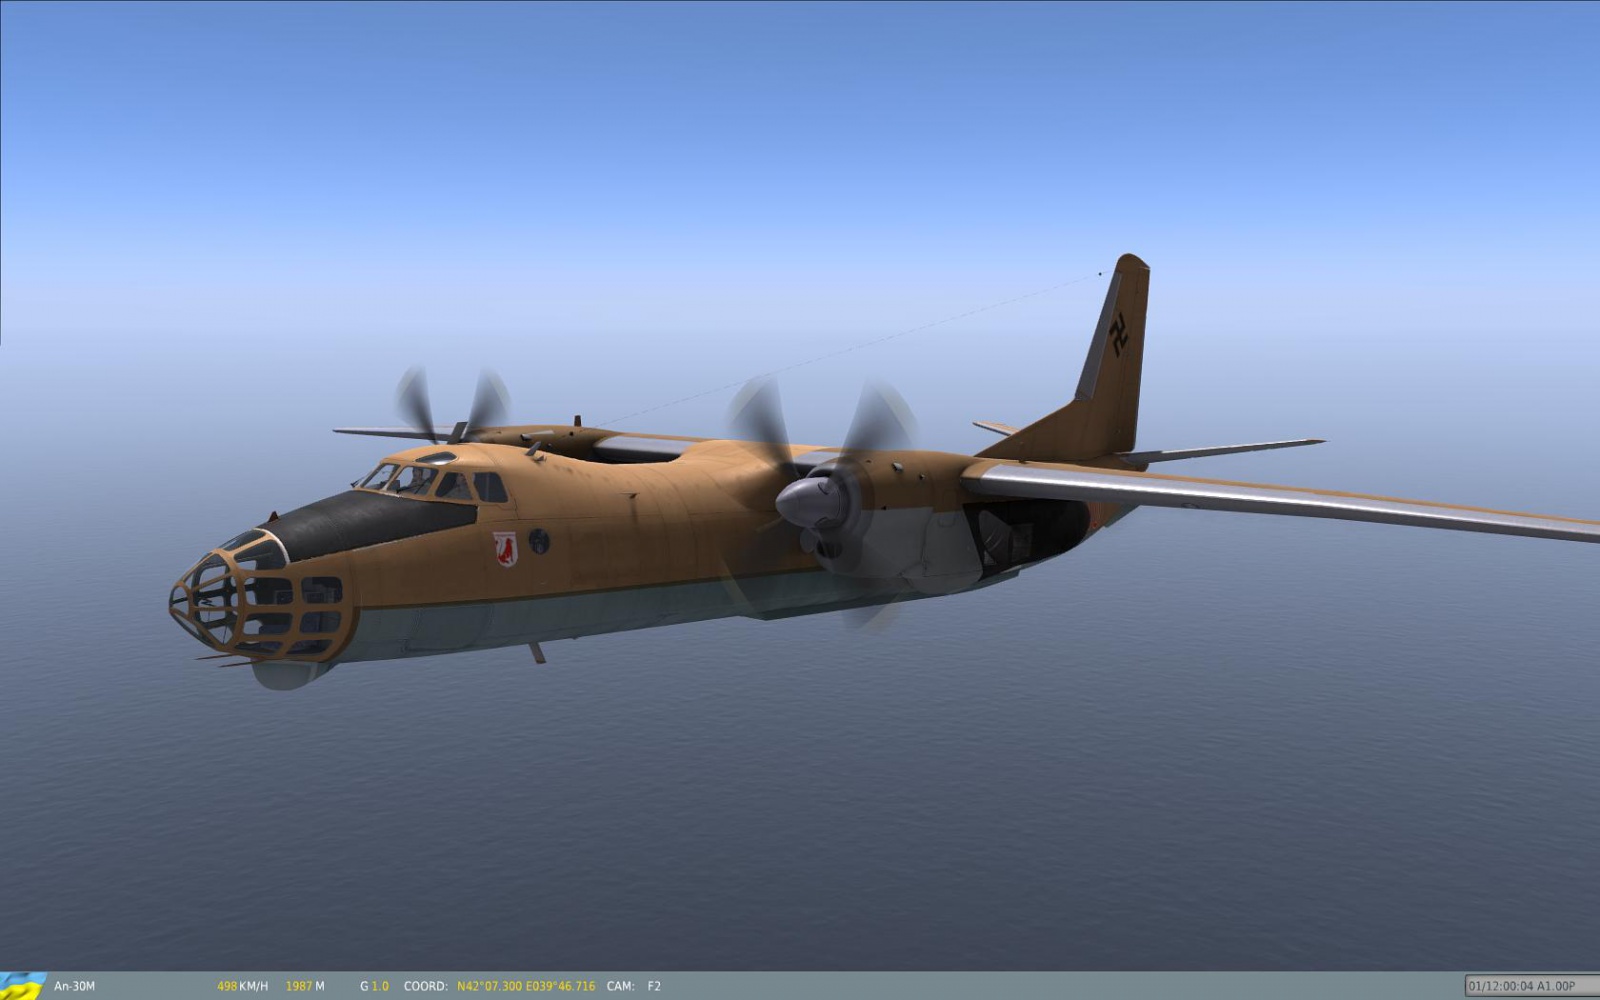Click the N42°07.300 latitude value
Image resolution: width=1600 pixels, height=1000 pixels.
[489, 986]
